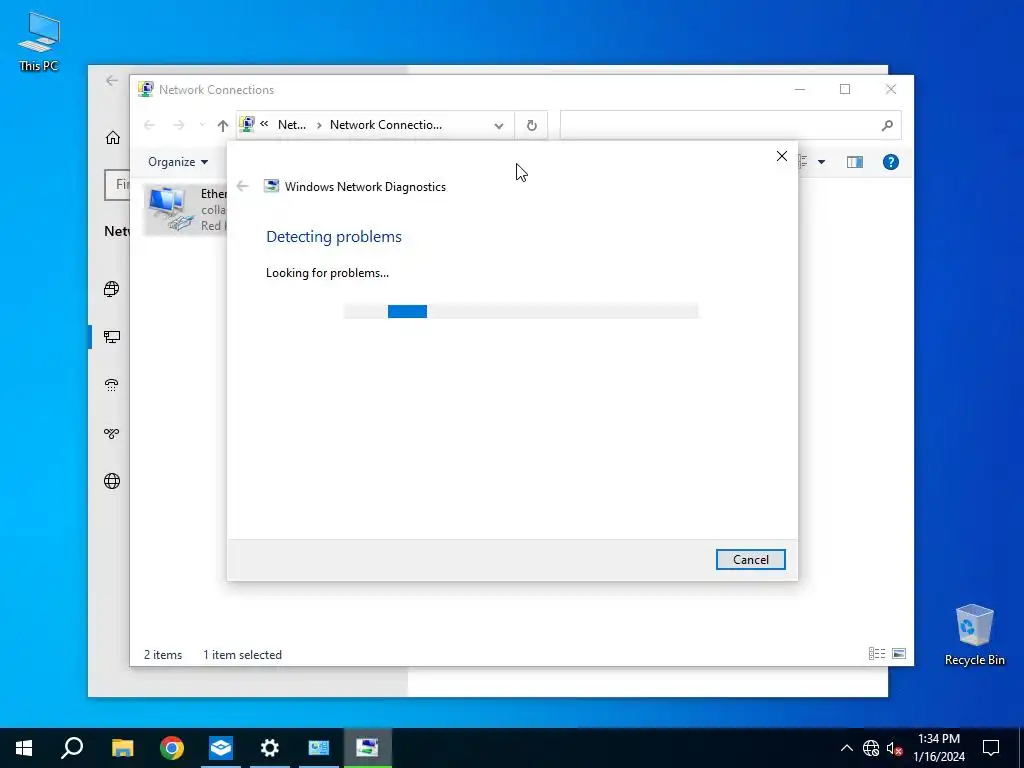Cancel the network diagnostics scan

pyautogui.click(x=750, y=560)
